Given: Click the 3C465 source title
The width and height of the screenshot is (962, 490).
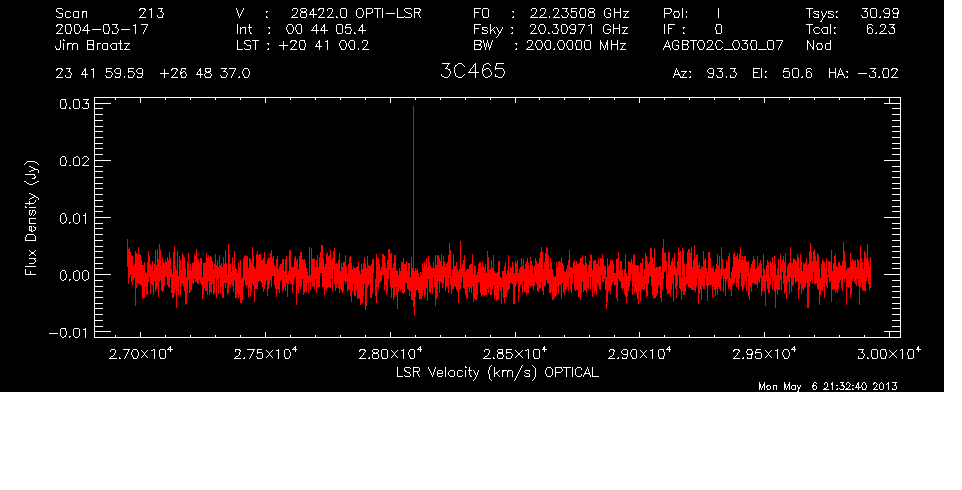Looking at the screenshot, I should click(472, 73).
